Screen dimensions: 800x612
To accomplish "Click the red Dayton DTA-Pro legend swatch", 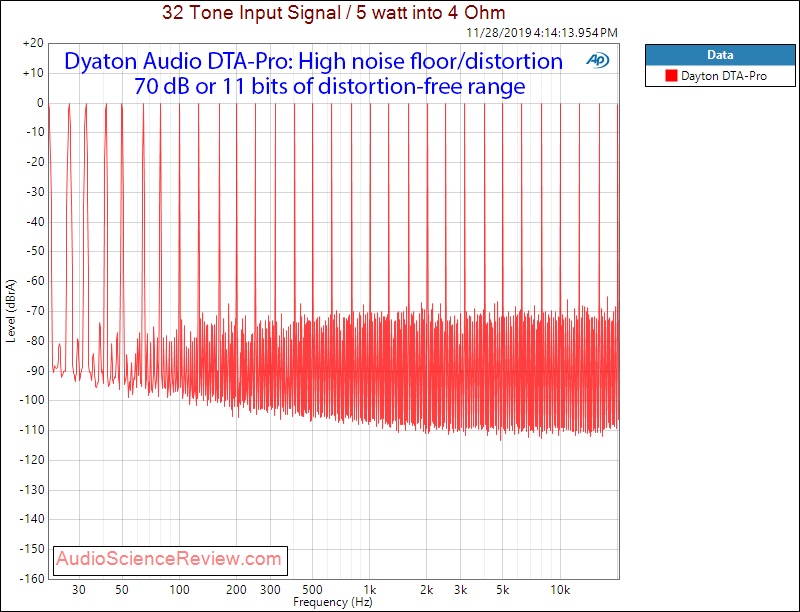I will (671, 76).
